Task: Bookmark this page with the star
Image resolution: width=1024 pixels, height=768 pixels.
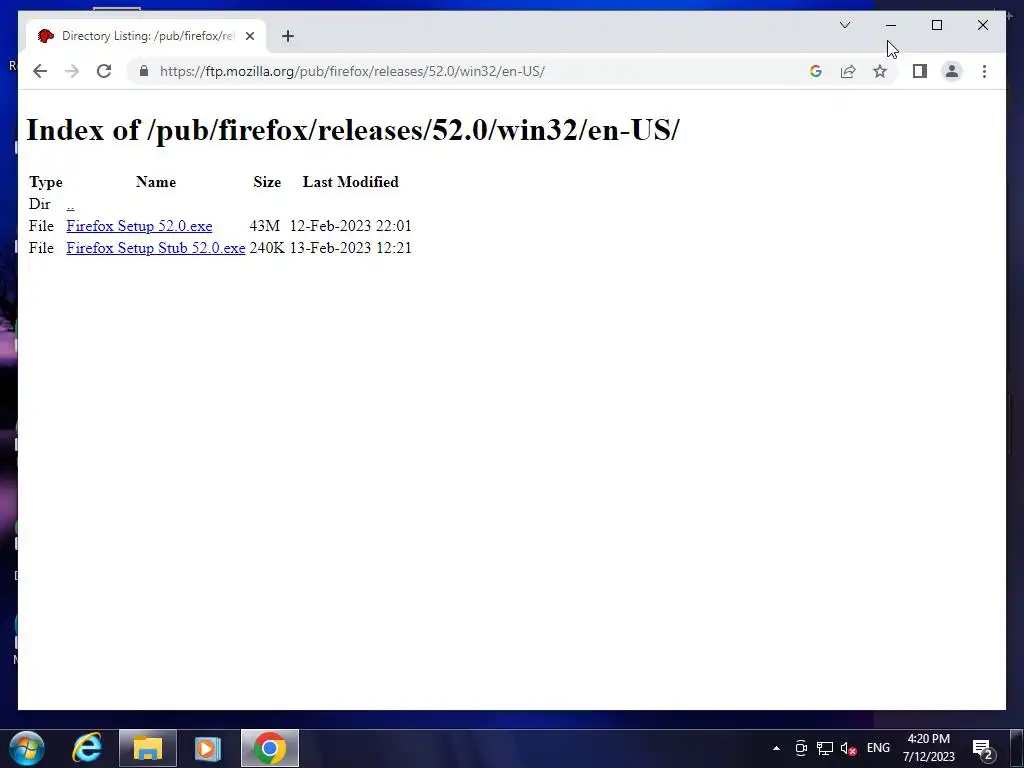Action: click(880, 71)
